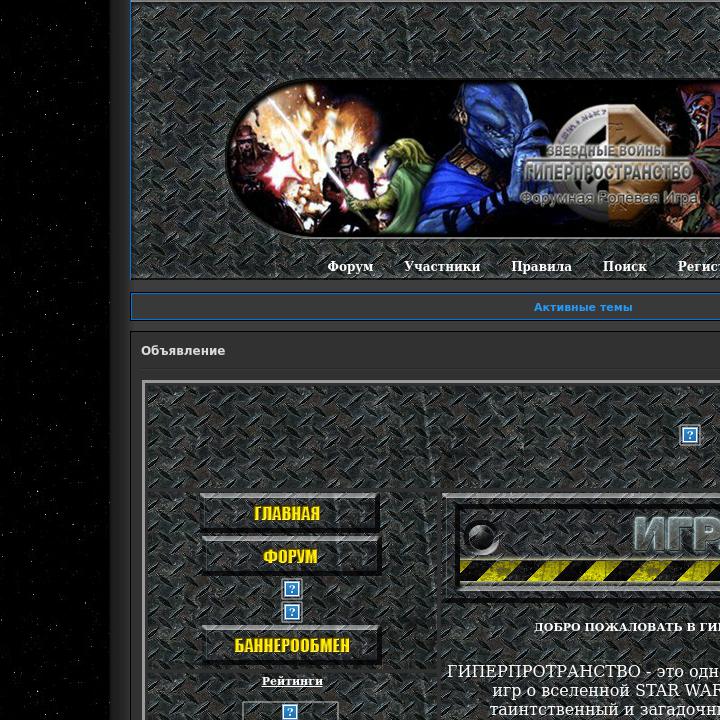This screenshot has width=720, height=720.
Task: Click the Объявление heading text
Action: [x=183, y=351]
